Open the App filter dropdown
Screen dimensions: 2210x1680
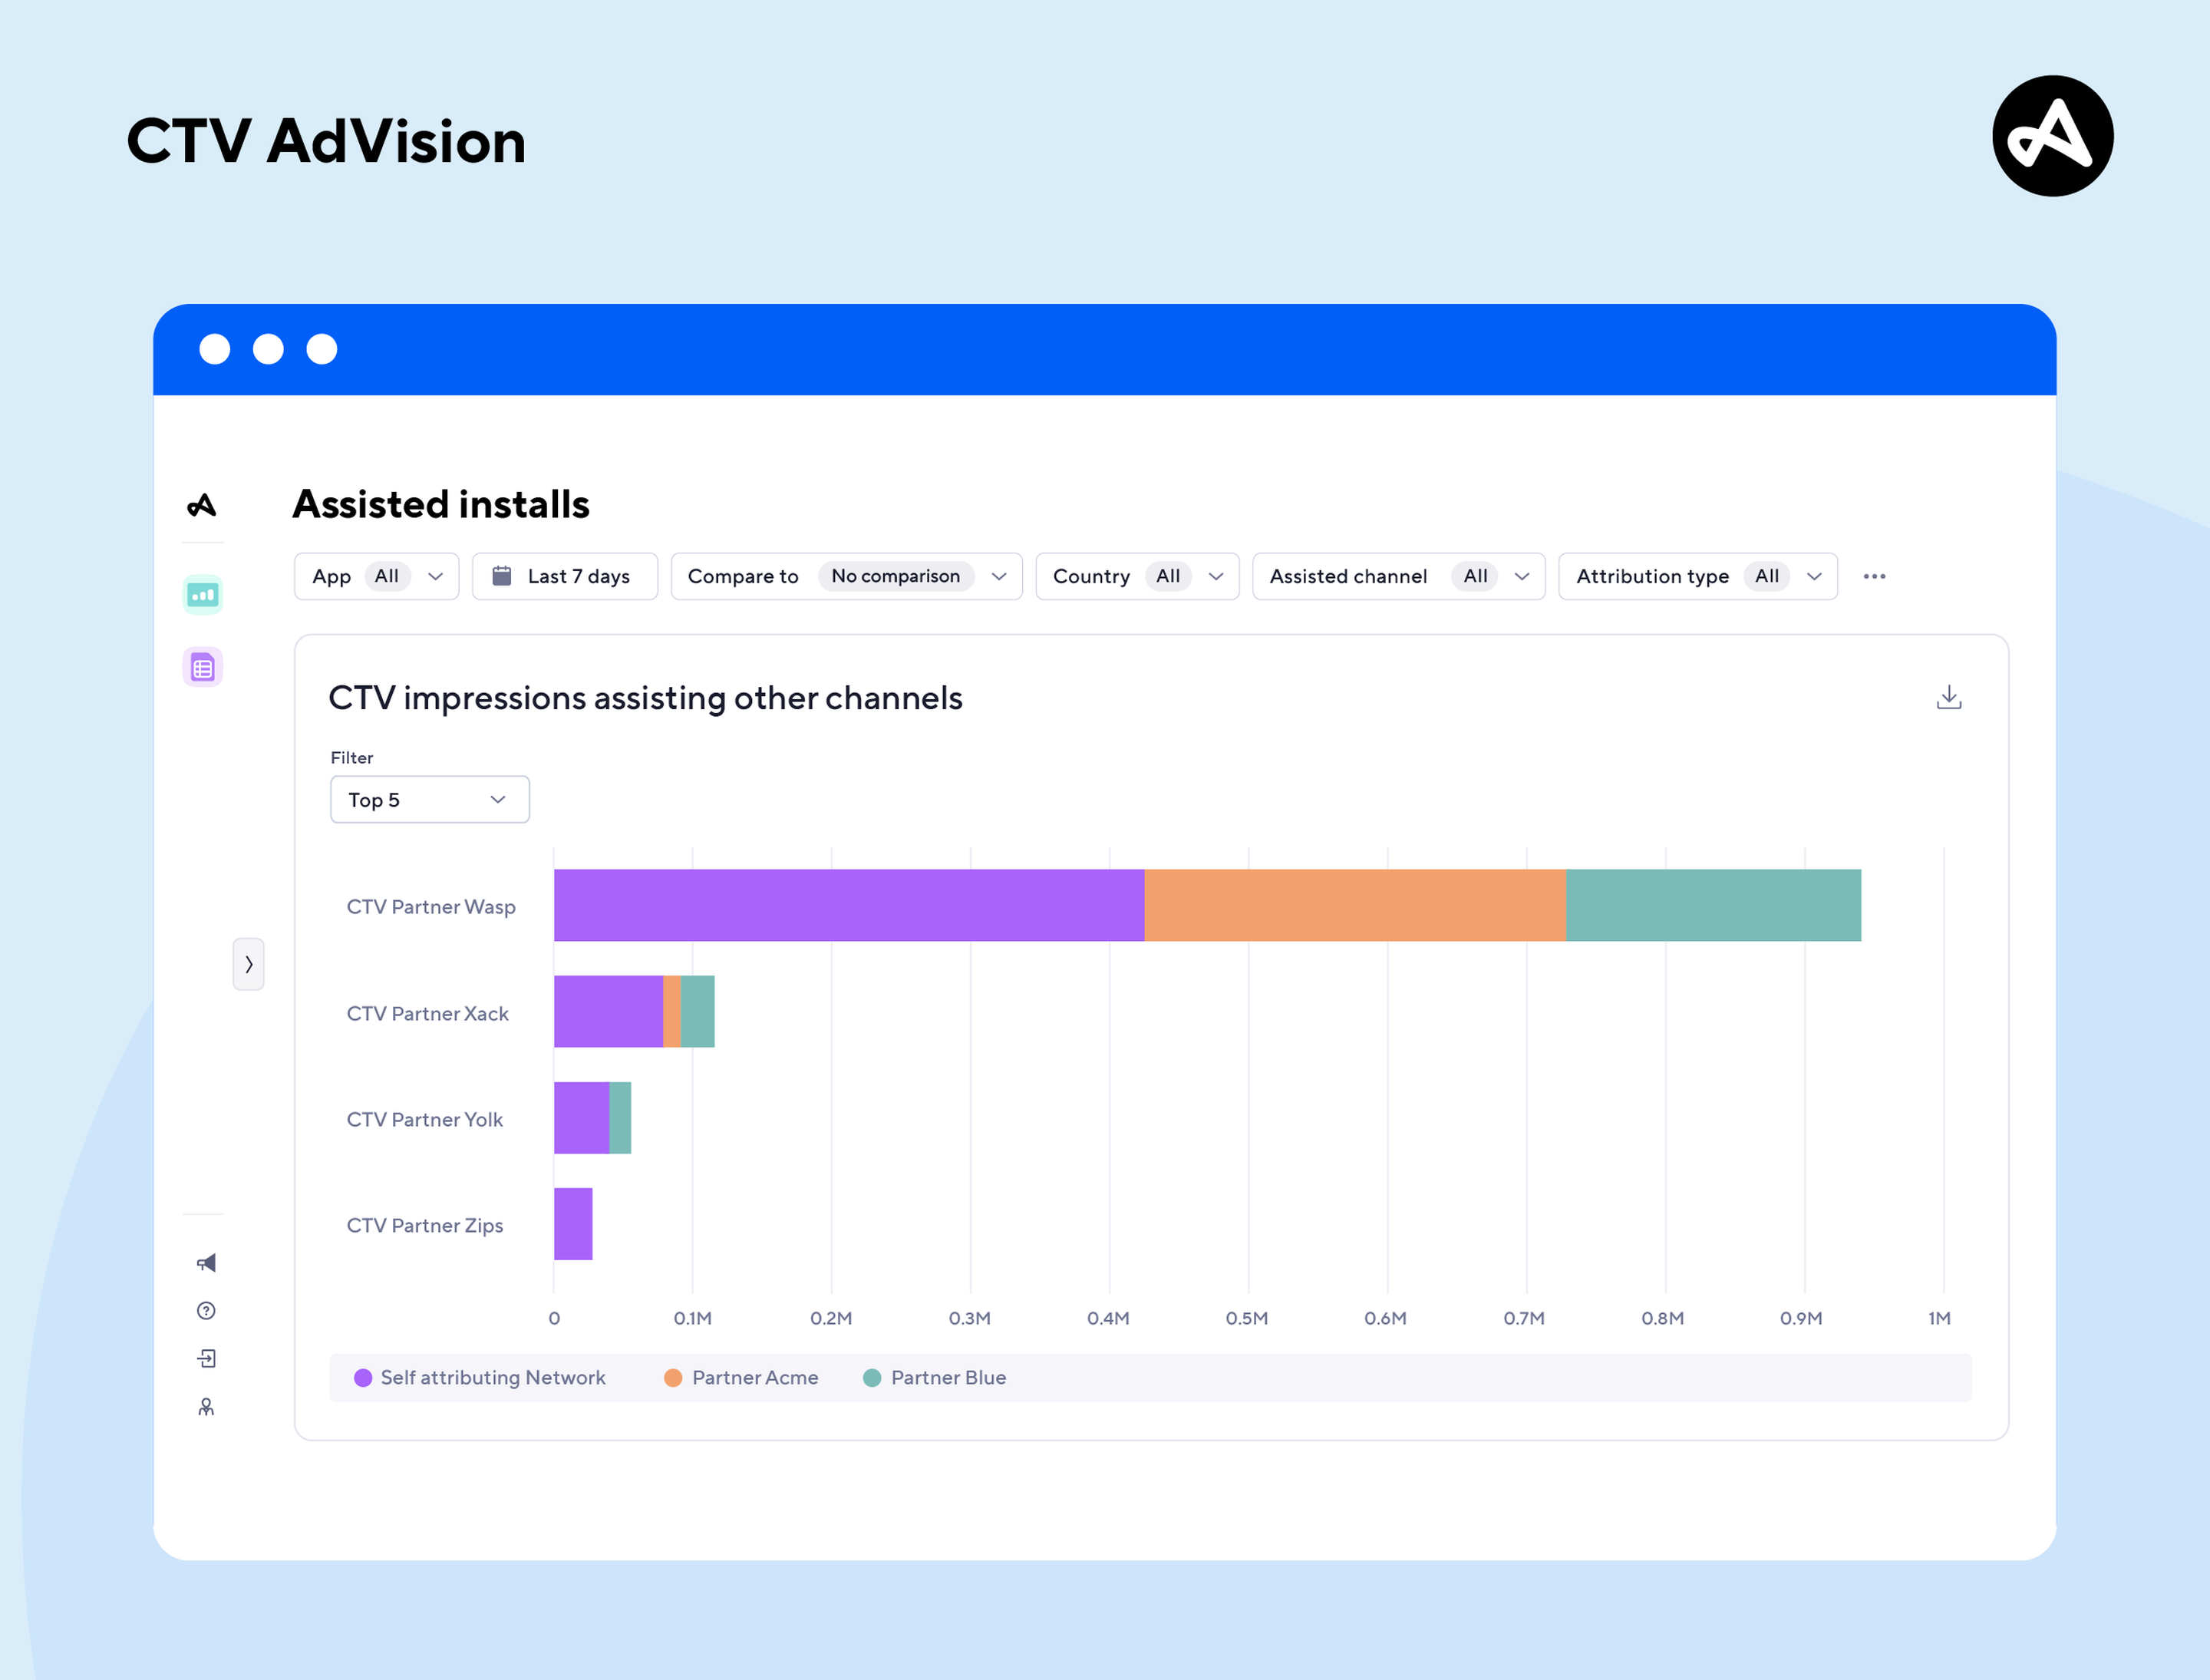[377, 576]
